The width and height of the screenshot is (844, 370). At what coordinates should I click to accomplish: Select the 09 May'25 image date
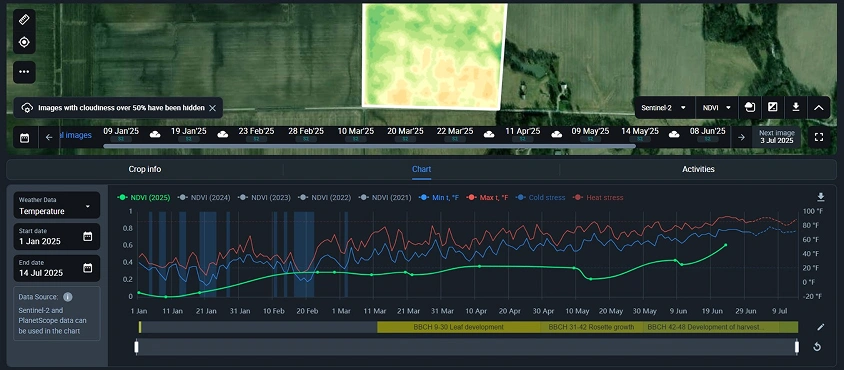[590, 134]
